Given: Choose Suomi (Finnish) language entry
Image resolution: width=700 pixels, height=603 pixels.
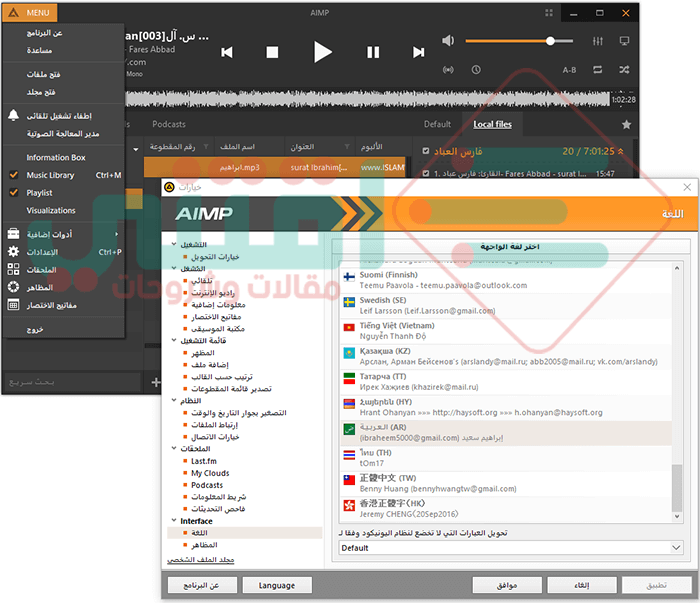Looking at the screenshot, I should [506, 280].
